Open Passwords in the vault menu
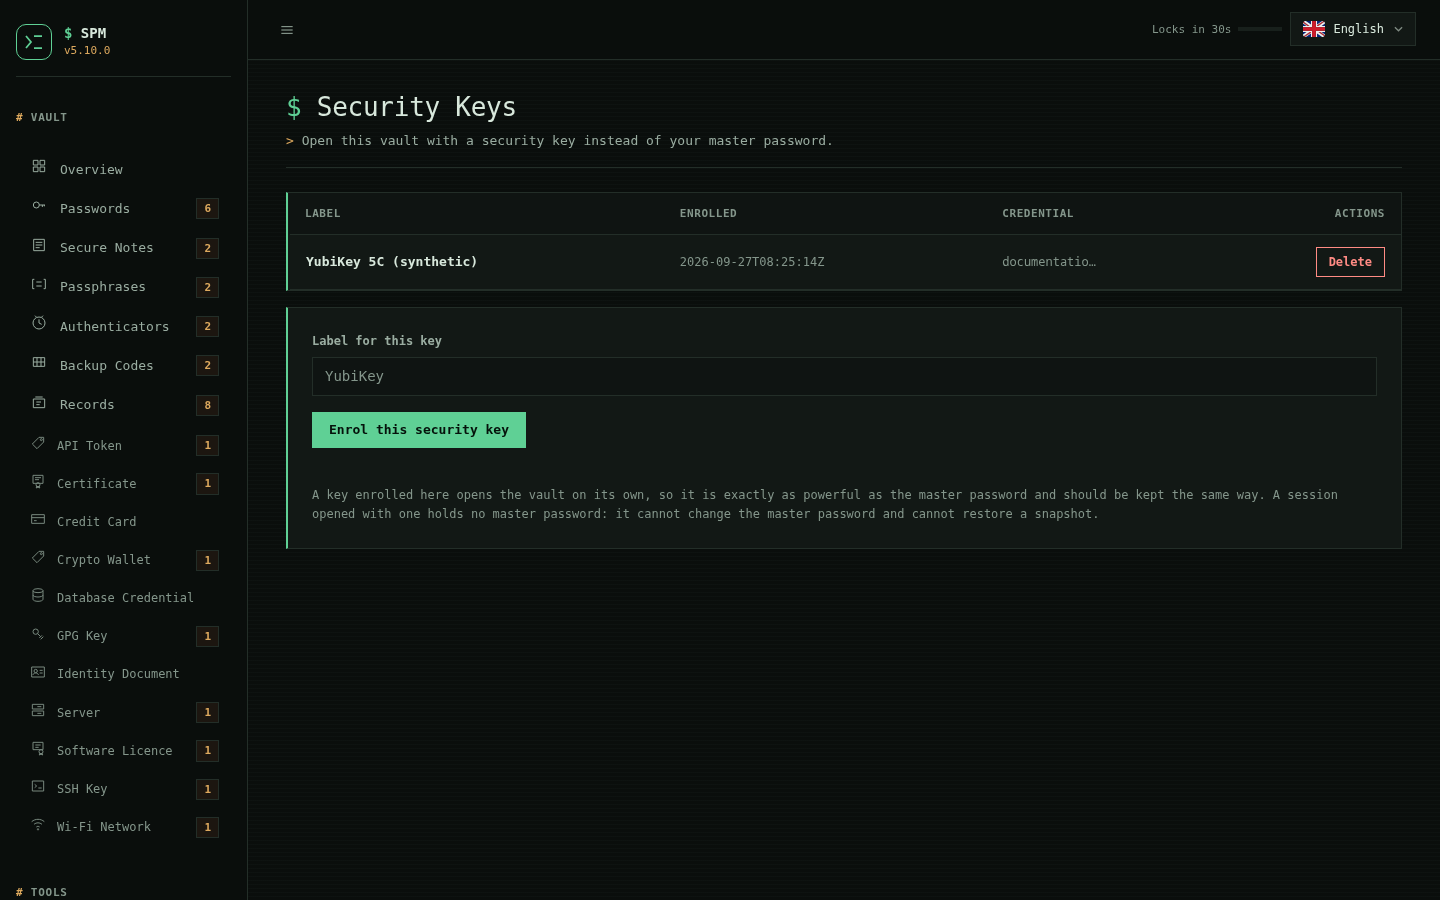The image size is (1440, 900). pyautogui.click(x=124, y=208)
